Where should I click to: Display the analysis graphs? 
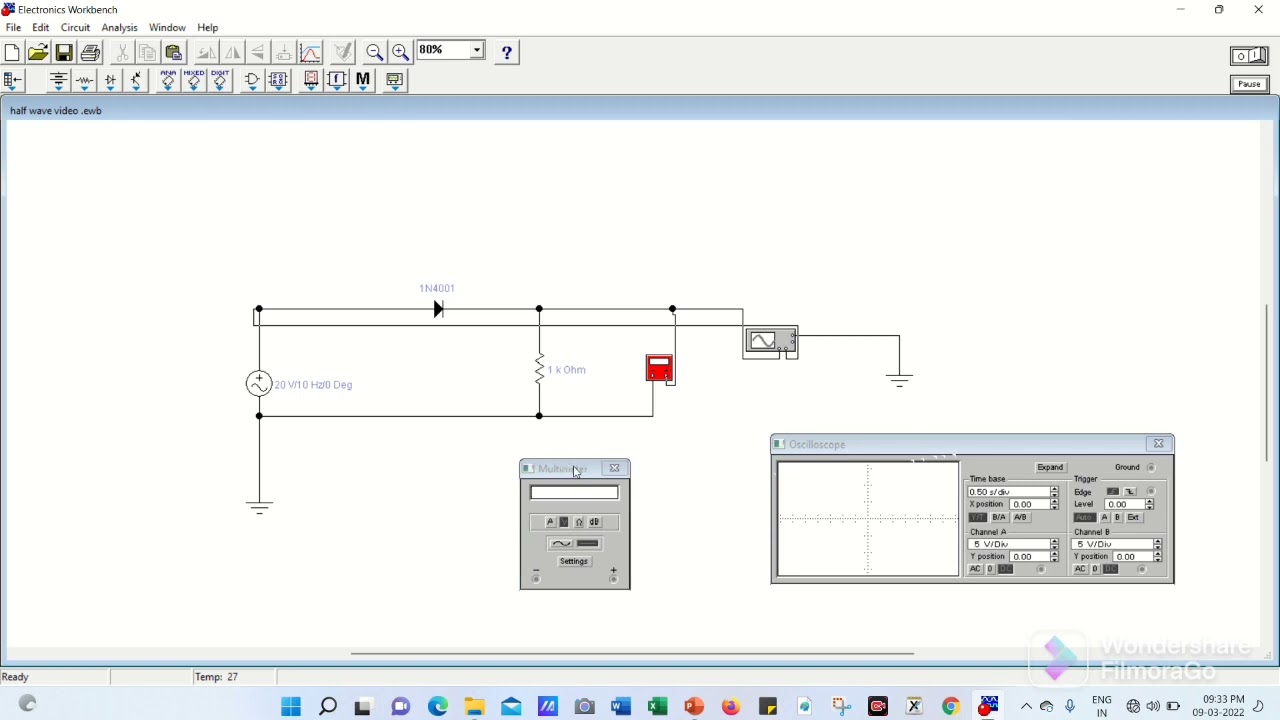(311, 52)
